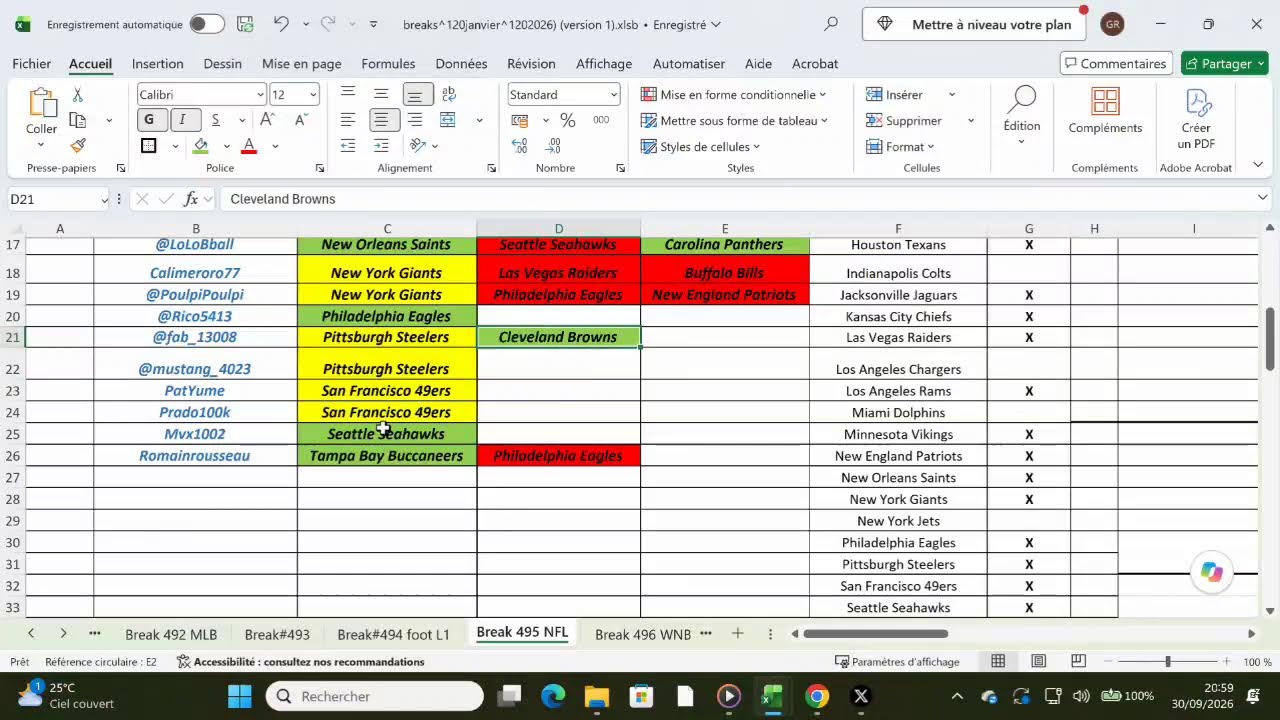The height and width of the screenshot is (720, 1280).
Task: Open the Insérer dropdown arrow
Action: [952, 95]
